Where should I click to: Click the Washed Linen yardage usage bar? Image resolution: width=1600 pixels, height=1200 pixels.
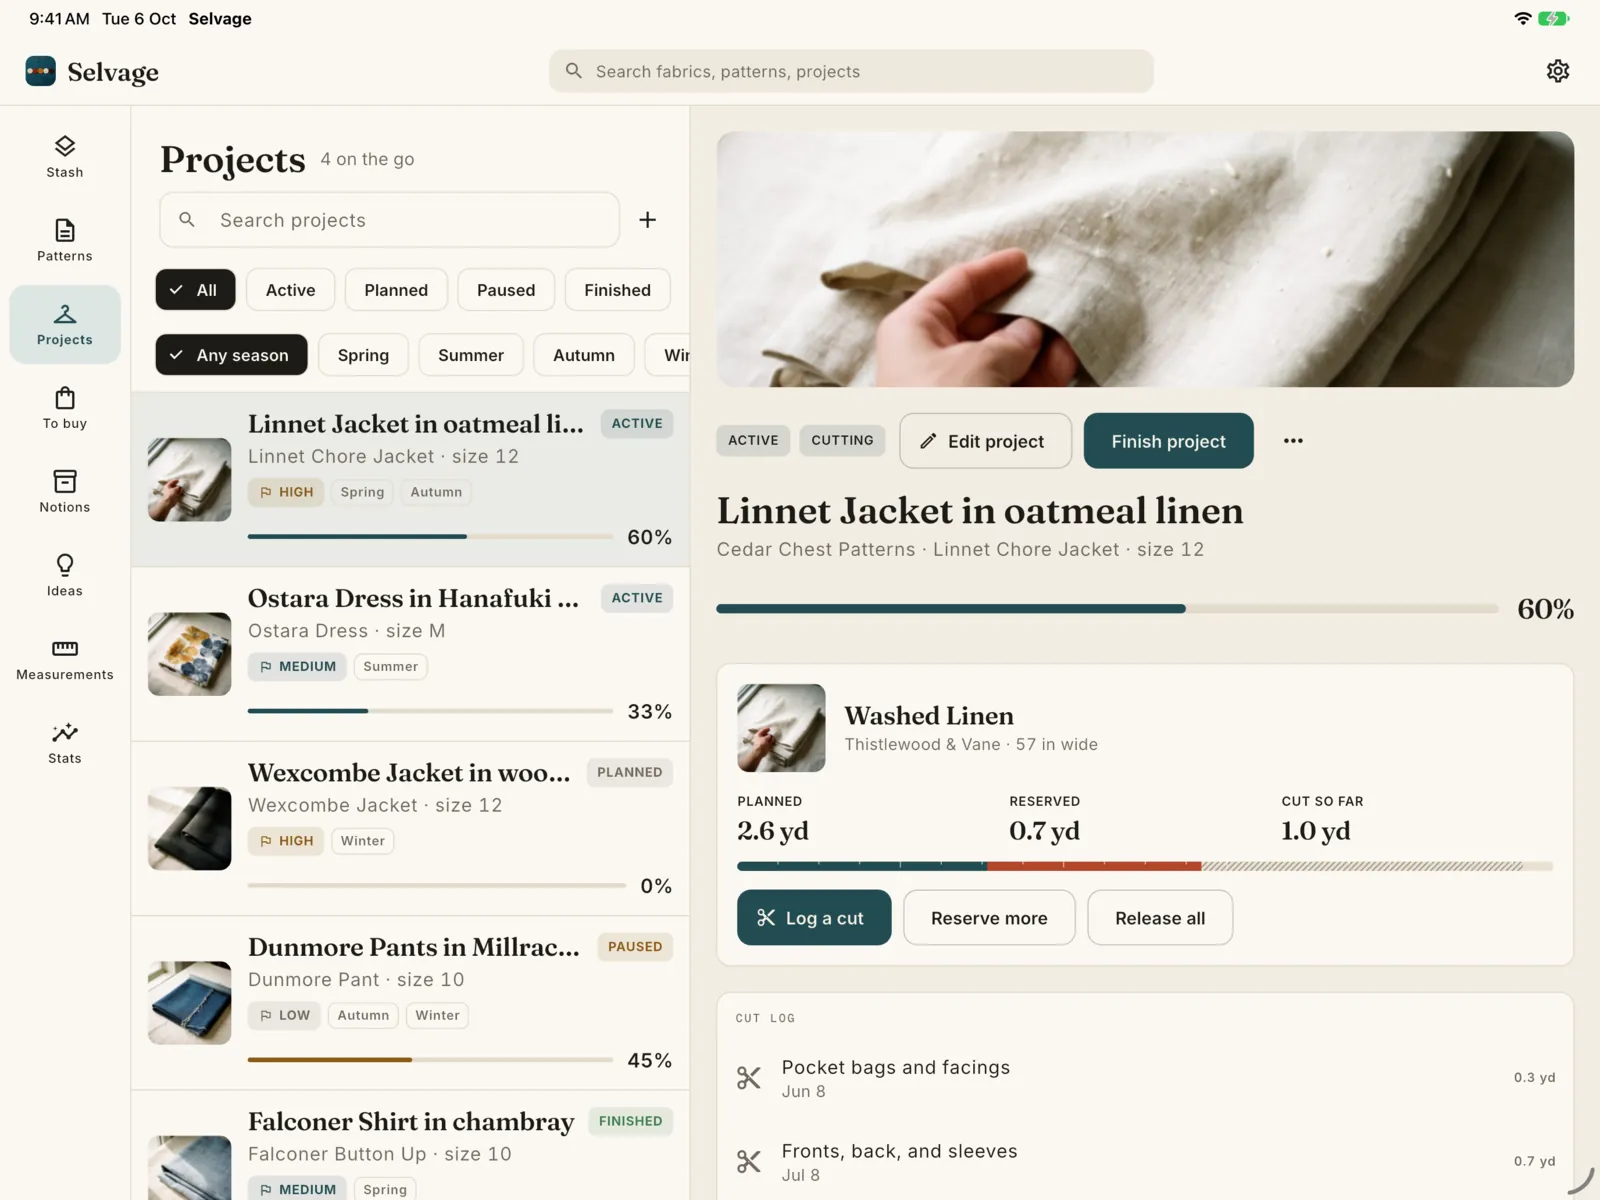click(1145, 867)
